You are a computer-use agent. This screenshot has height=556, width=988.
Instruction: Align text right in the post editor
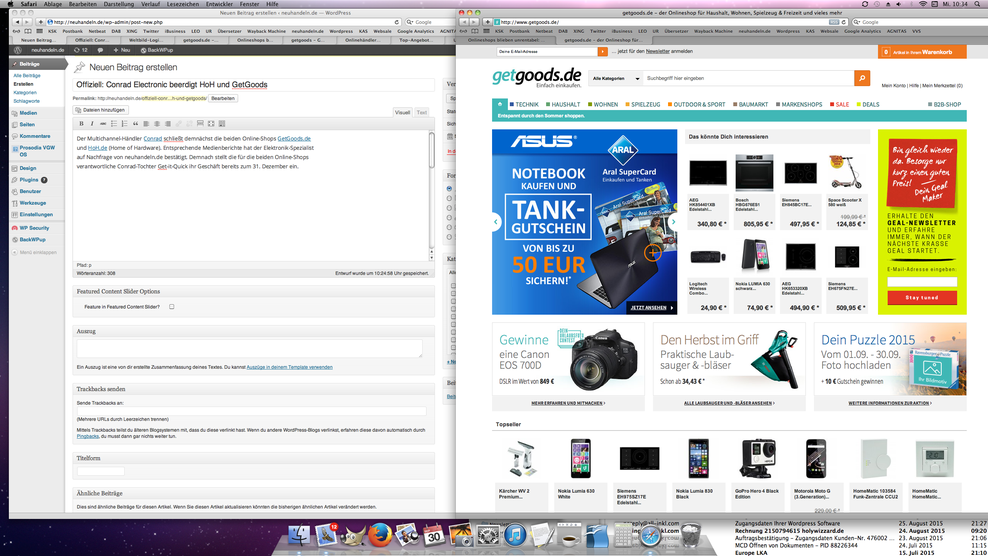168,124
